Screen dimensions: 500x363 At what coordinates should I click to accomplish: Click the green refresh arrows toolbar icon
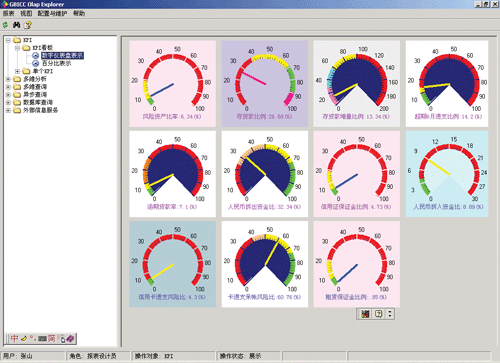5,25
